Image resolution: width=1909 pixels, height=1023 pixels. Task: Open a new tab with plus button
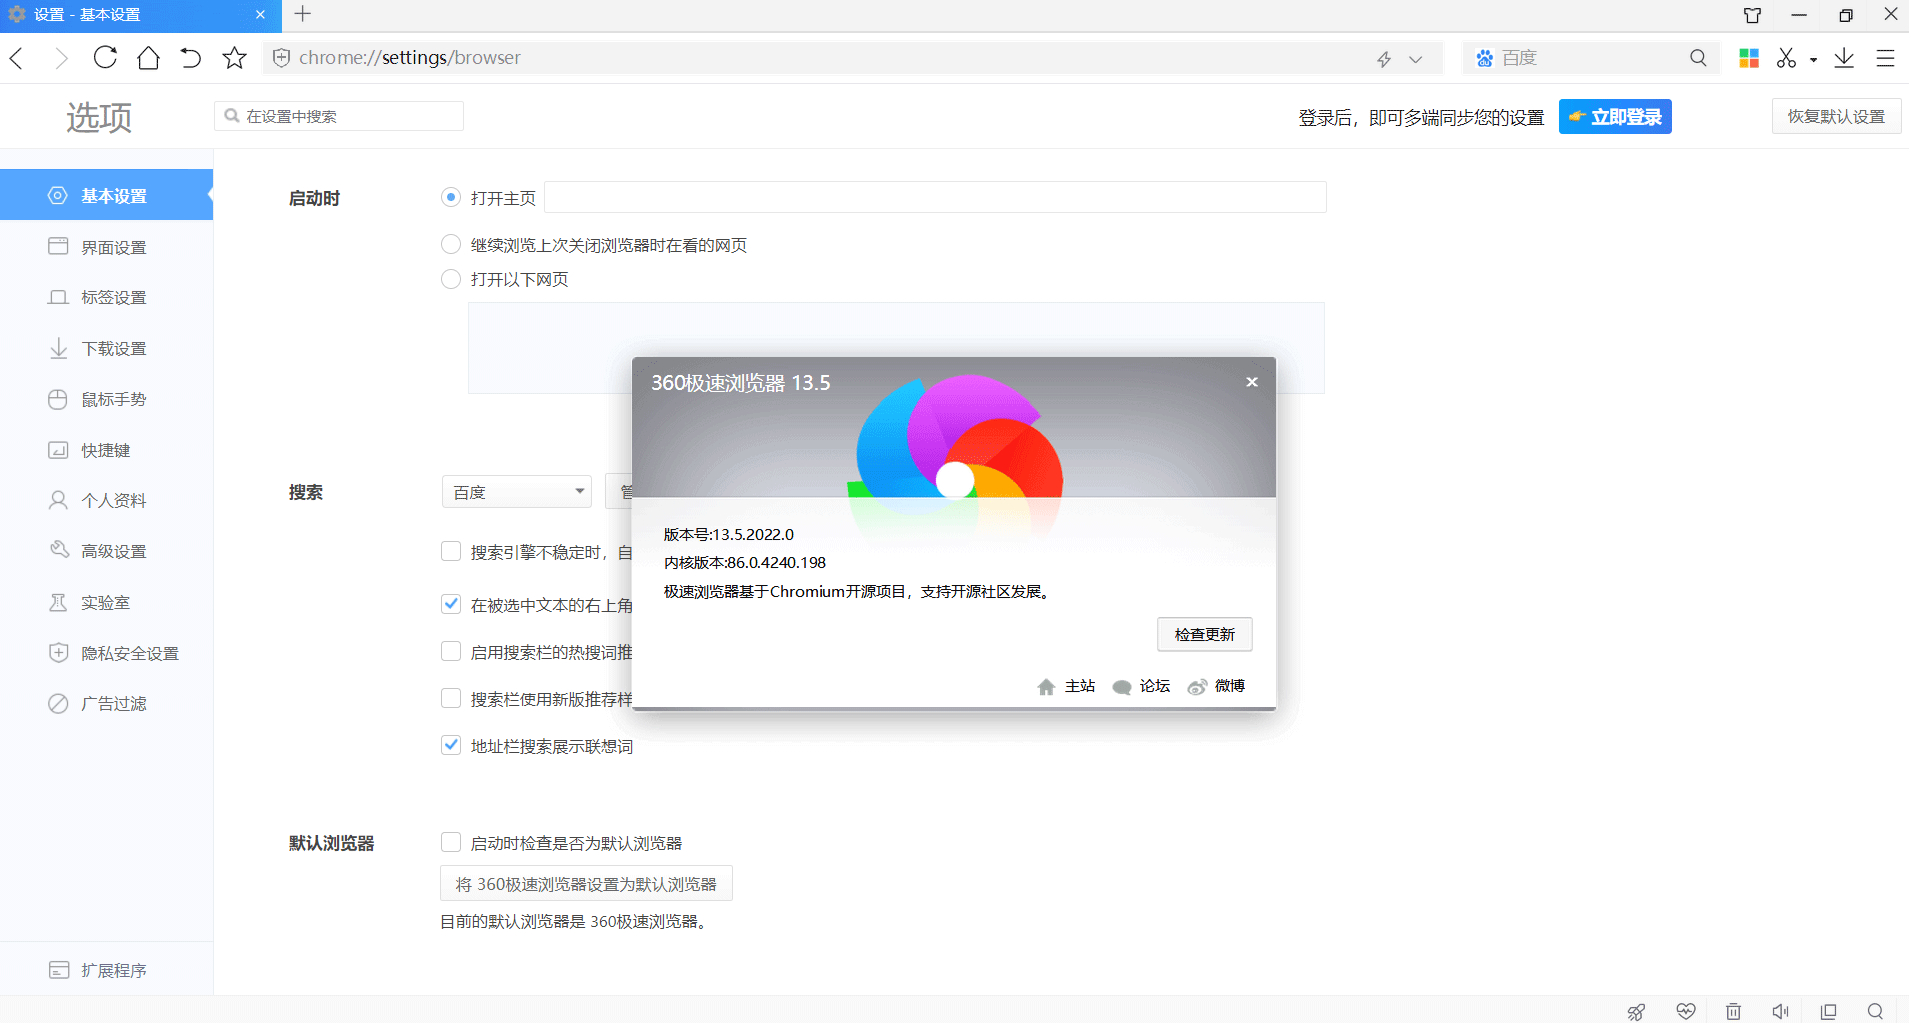click(x=303, y=14)
